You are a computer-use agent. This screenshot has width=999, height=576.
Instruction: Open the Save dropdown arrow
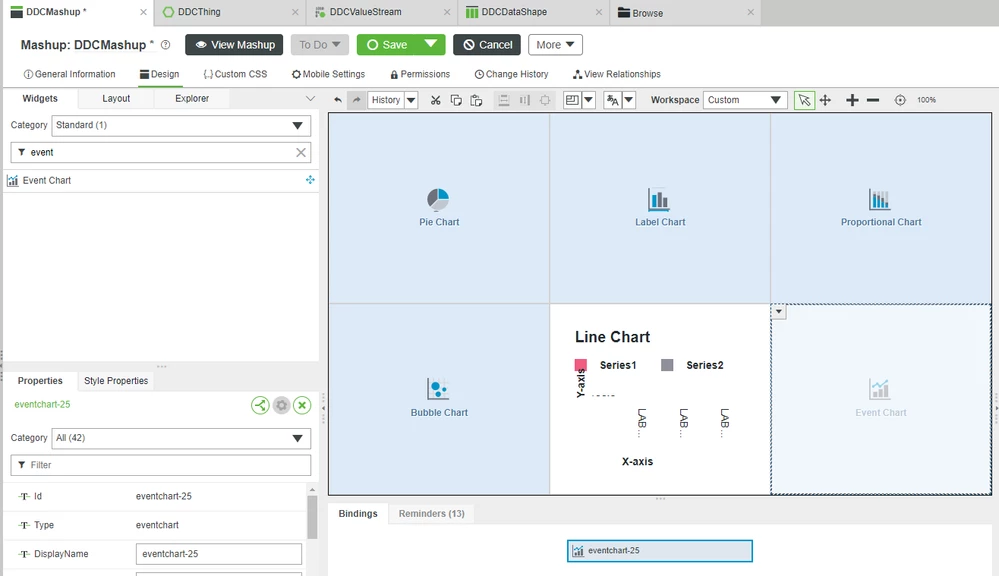pos(431,45)
